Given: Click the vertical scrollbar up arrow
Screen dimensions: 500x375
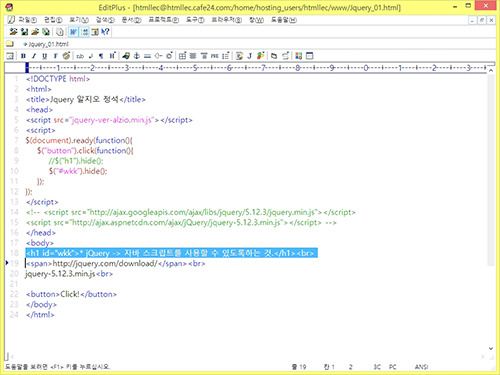Looking at the screenshot, I should tap(491, 71).
